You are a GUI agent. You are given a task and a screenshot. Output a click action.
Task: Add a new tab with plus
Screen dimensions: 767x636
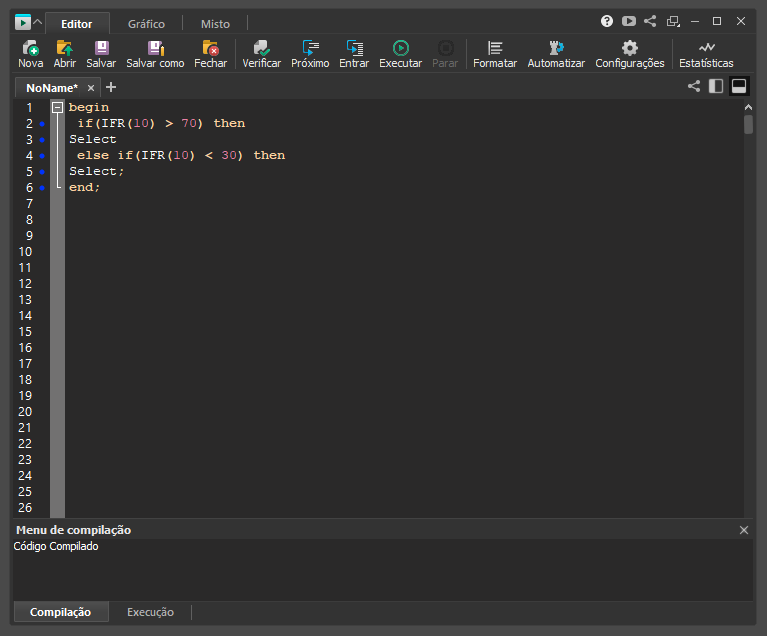(111, 87)
